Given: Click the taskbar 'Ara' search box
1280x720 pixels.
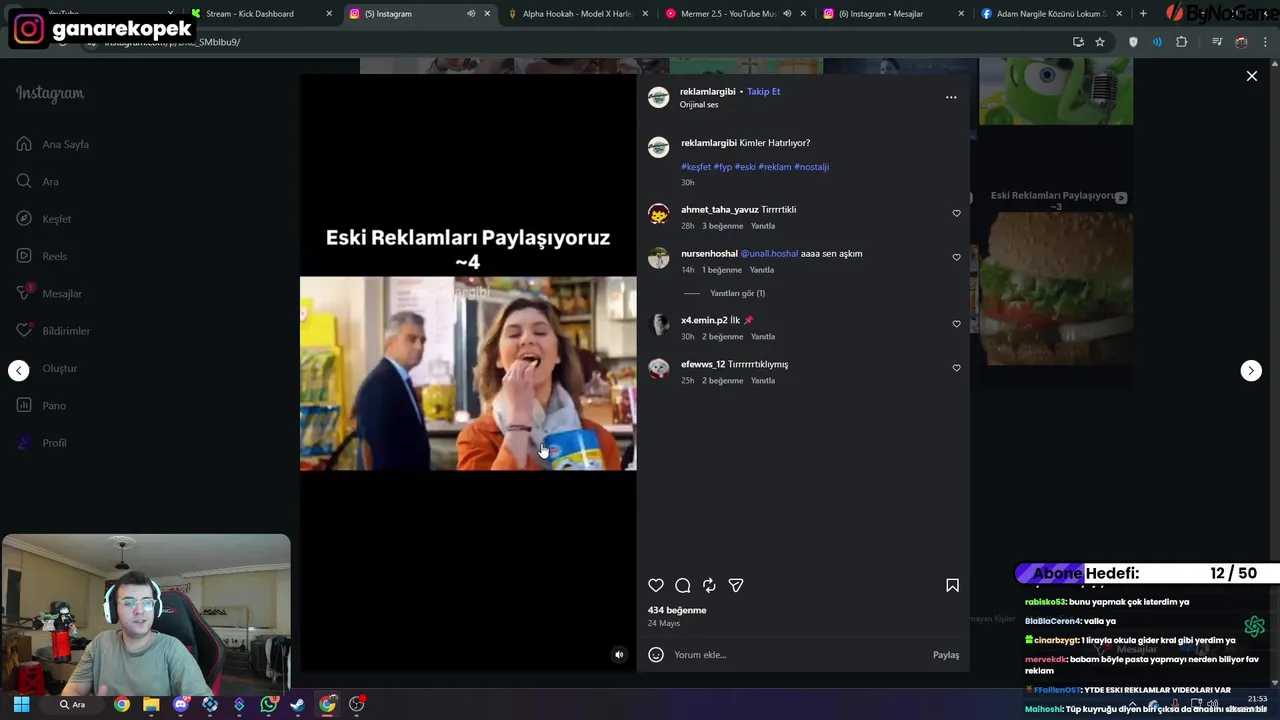Looking at the screenshot, I should 73,705.
